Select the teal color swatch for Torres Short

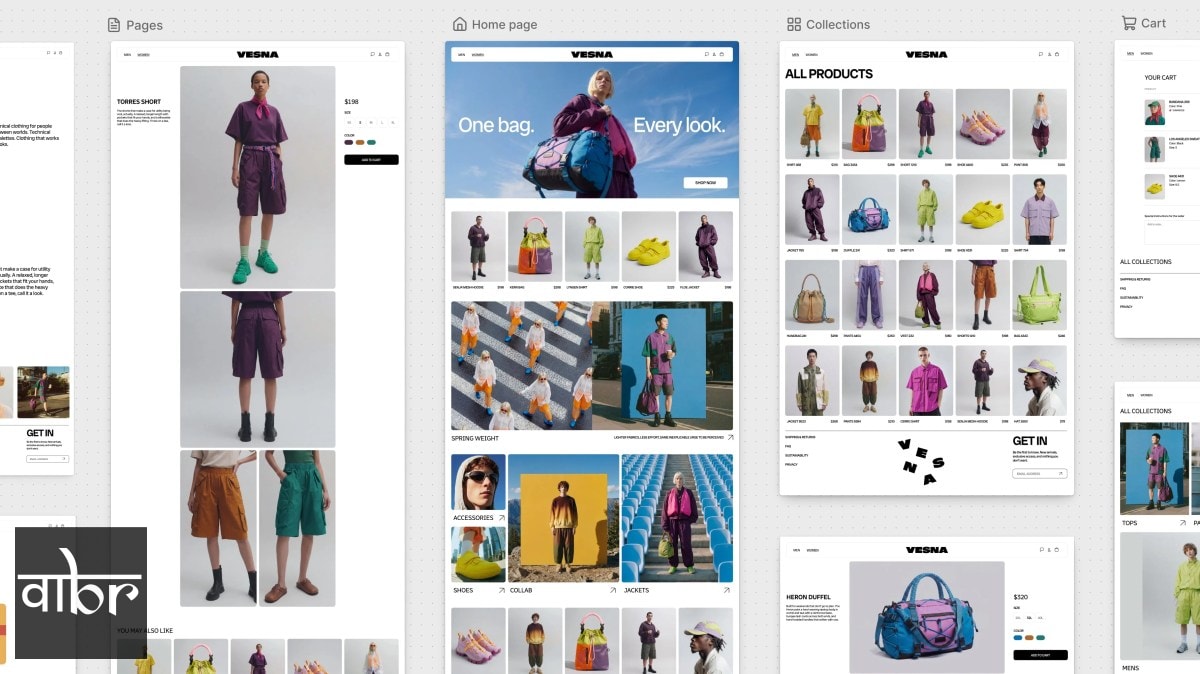[x=372, y=142]
